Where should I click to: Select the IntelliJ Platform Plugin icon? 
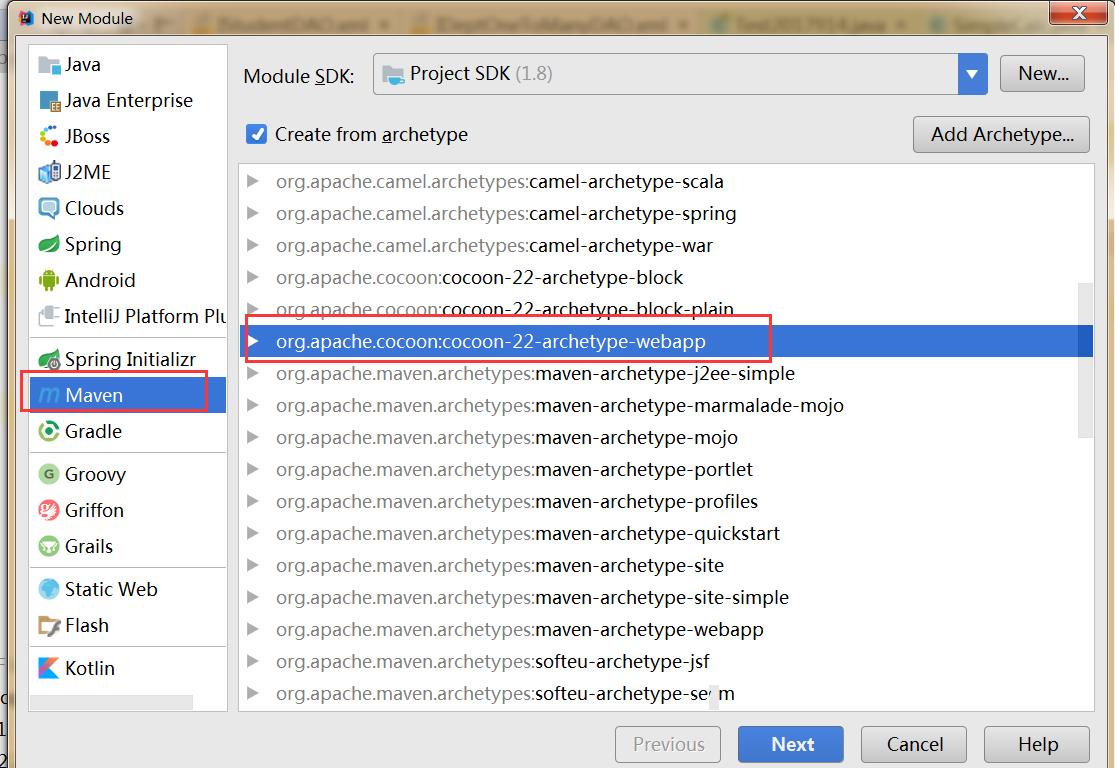49,316
